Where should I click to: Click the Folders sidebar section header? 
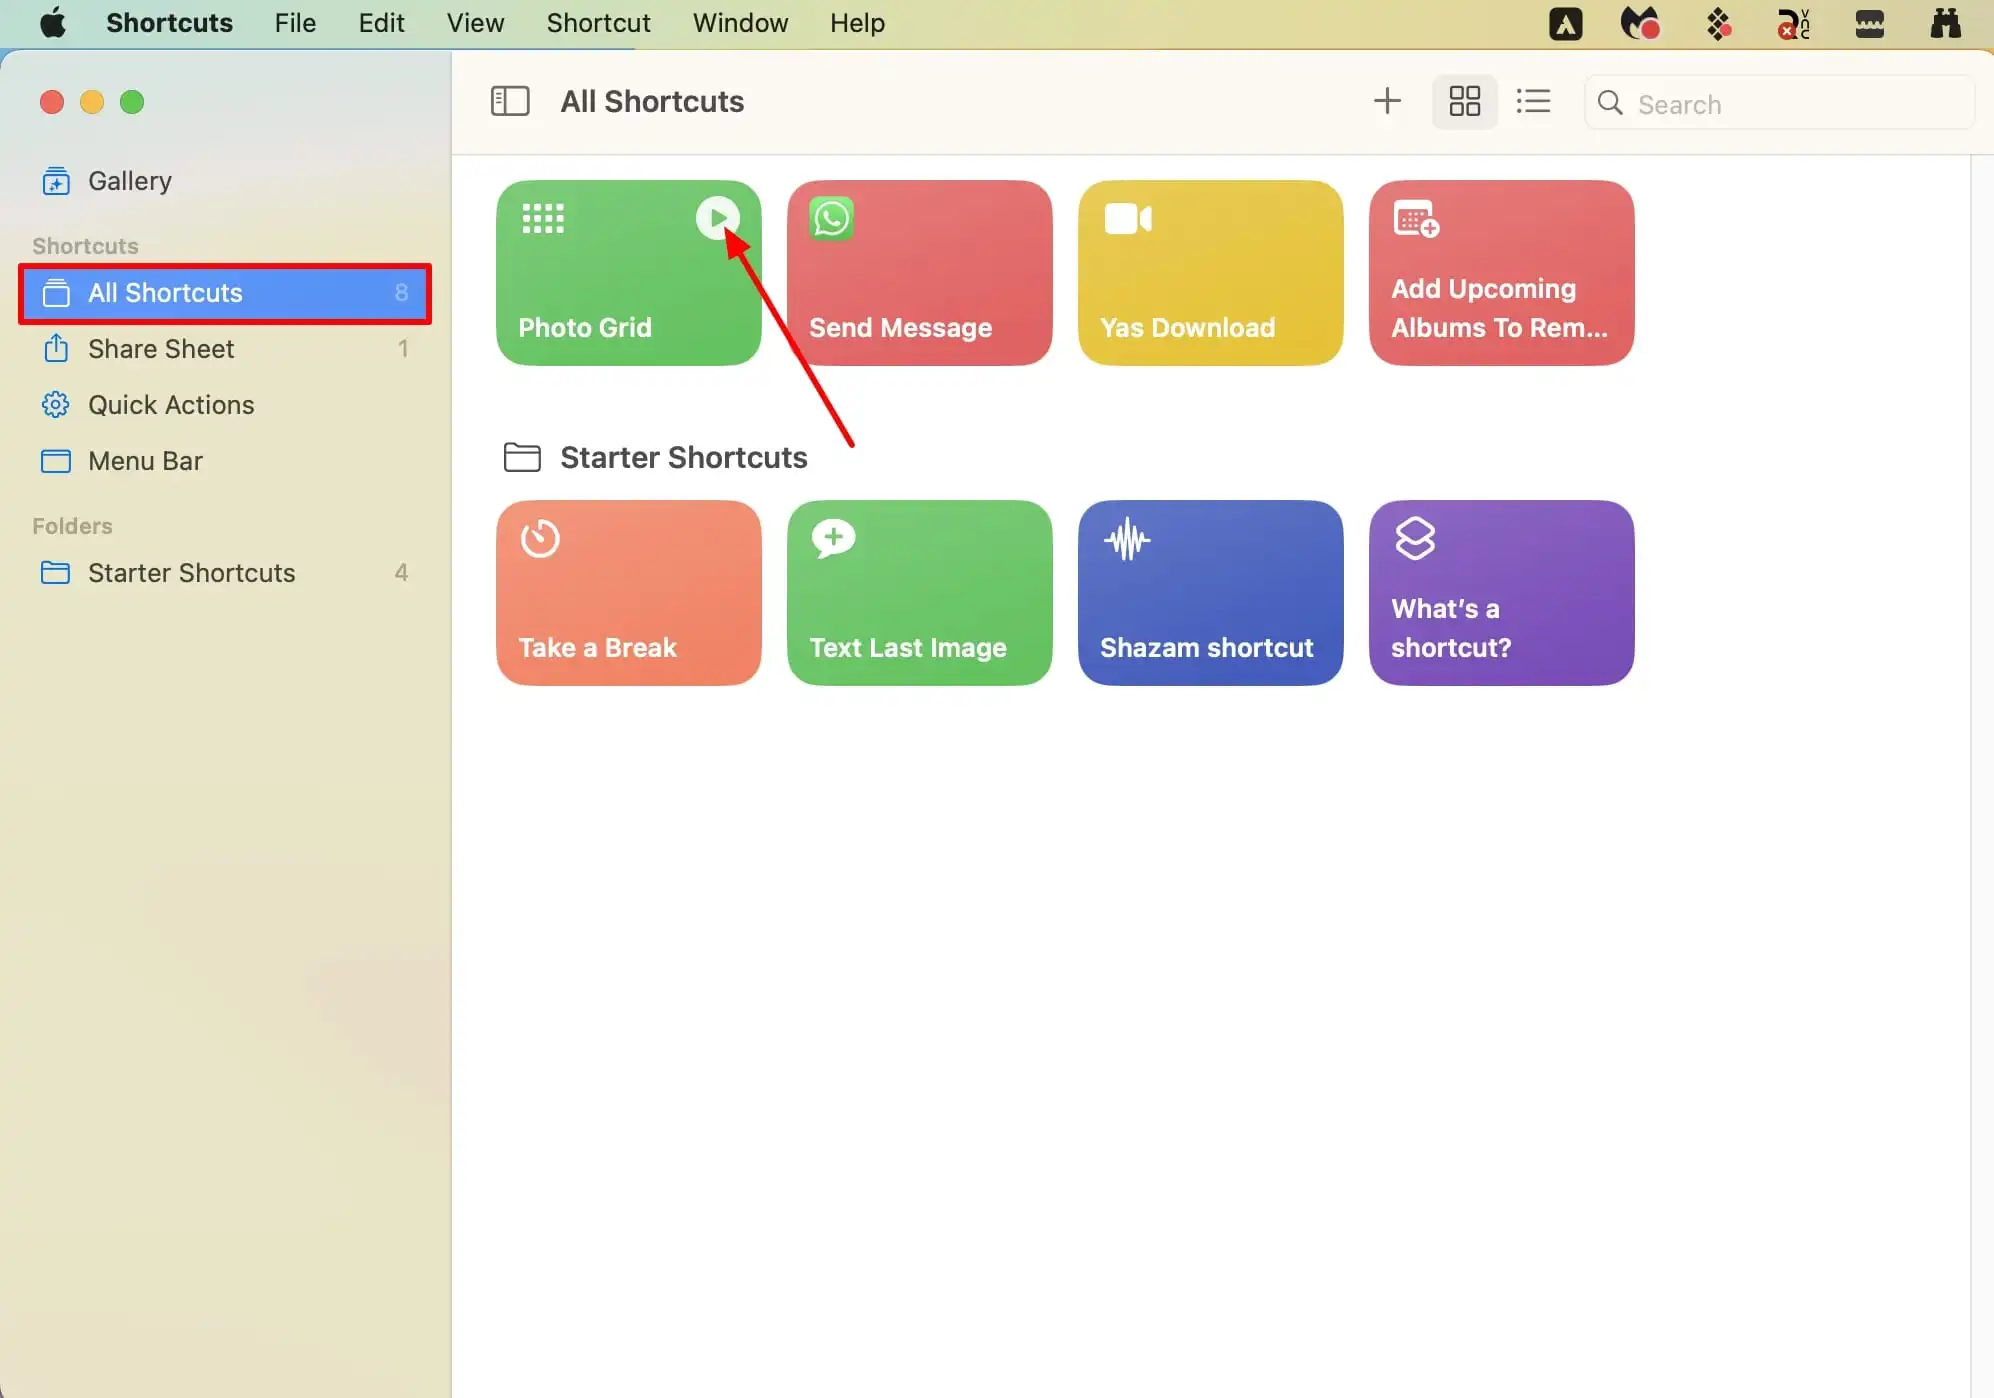tap(72, 526)
